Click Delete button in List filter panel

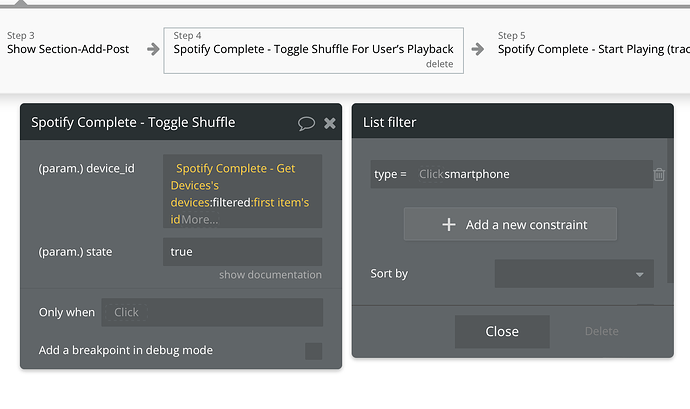pyautogui.click(x=602, y=331)
